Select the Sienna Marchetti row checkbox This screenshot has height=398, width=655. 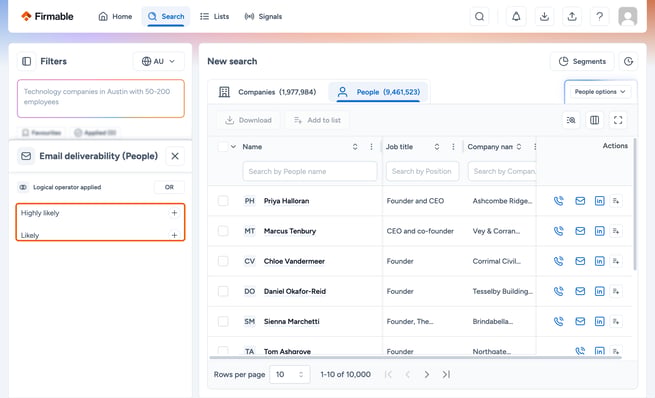223,321
